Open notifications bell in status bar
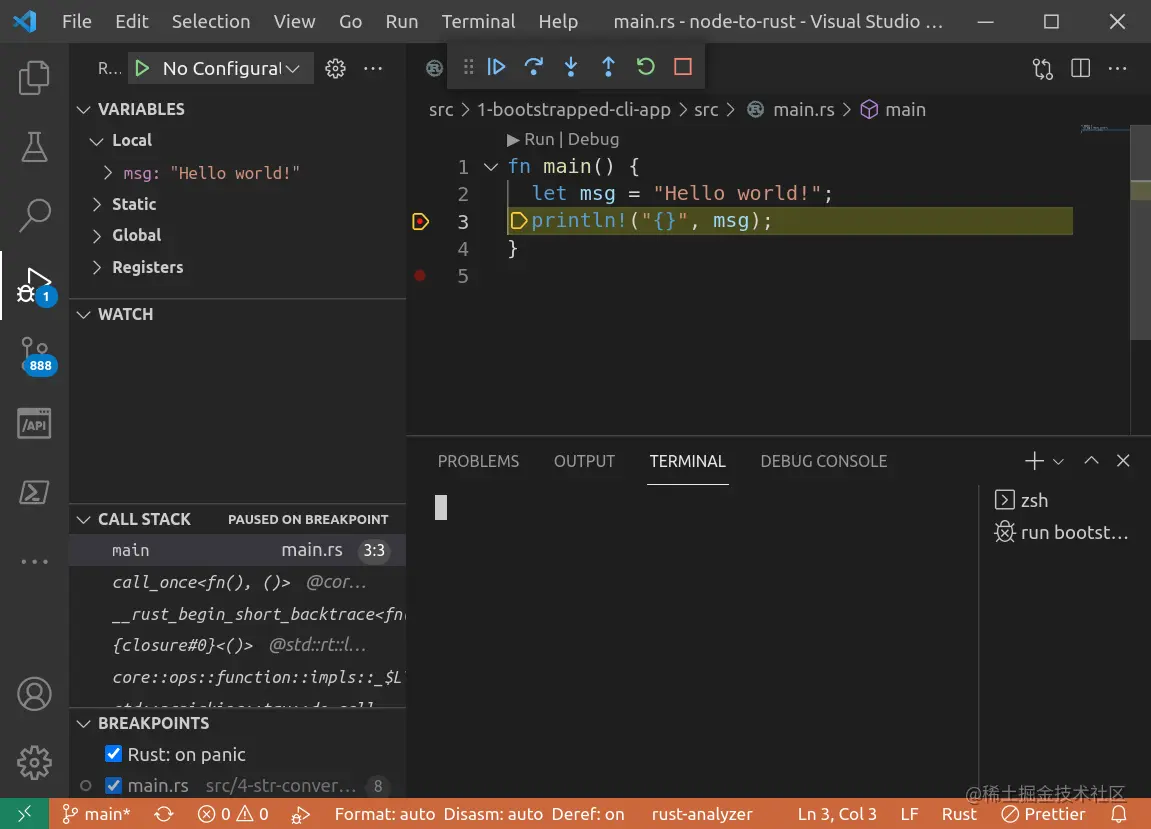The image size is (1151, 829). click(1118, 814)
